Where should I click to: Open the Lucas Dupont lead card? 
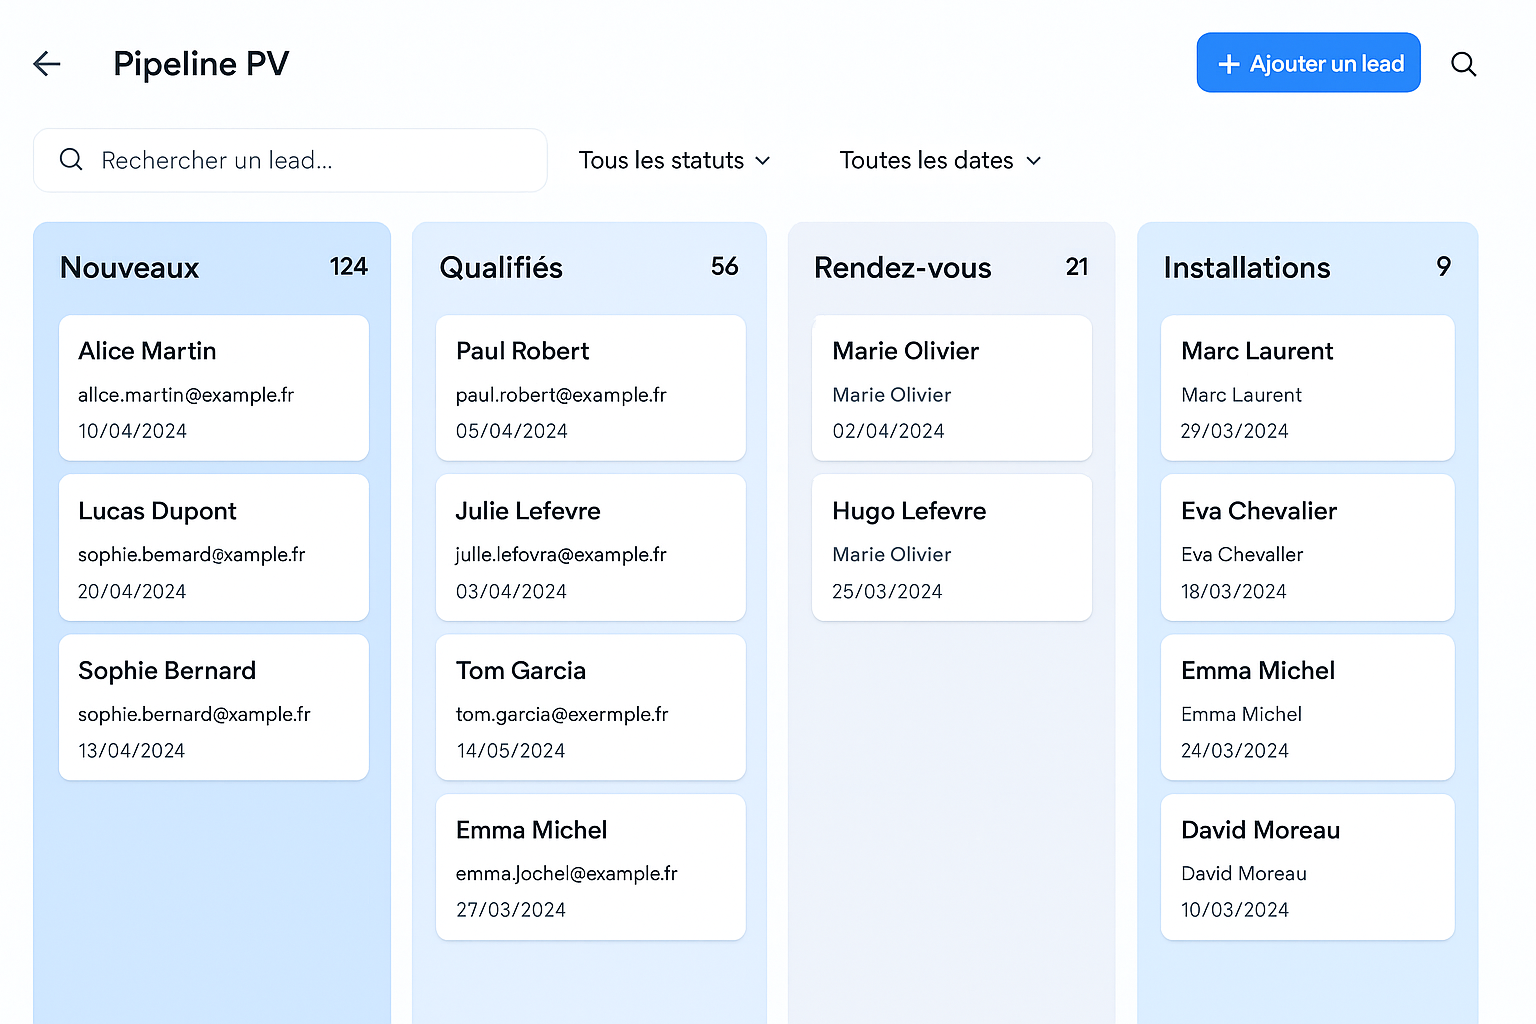coord(214,547)
